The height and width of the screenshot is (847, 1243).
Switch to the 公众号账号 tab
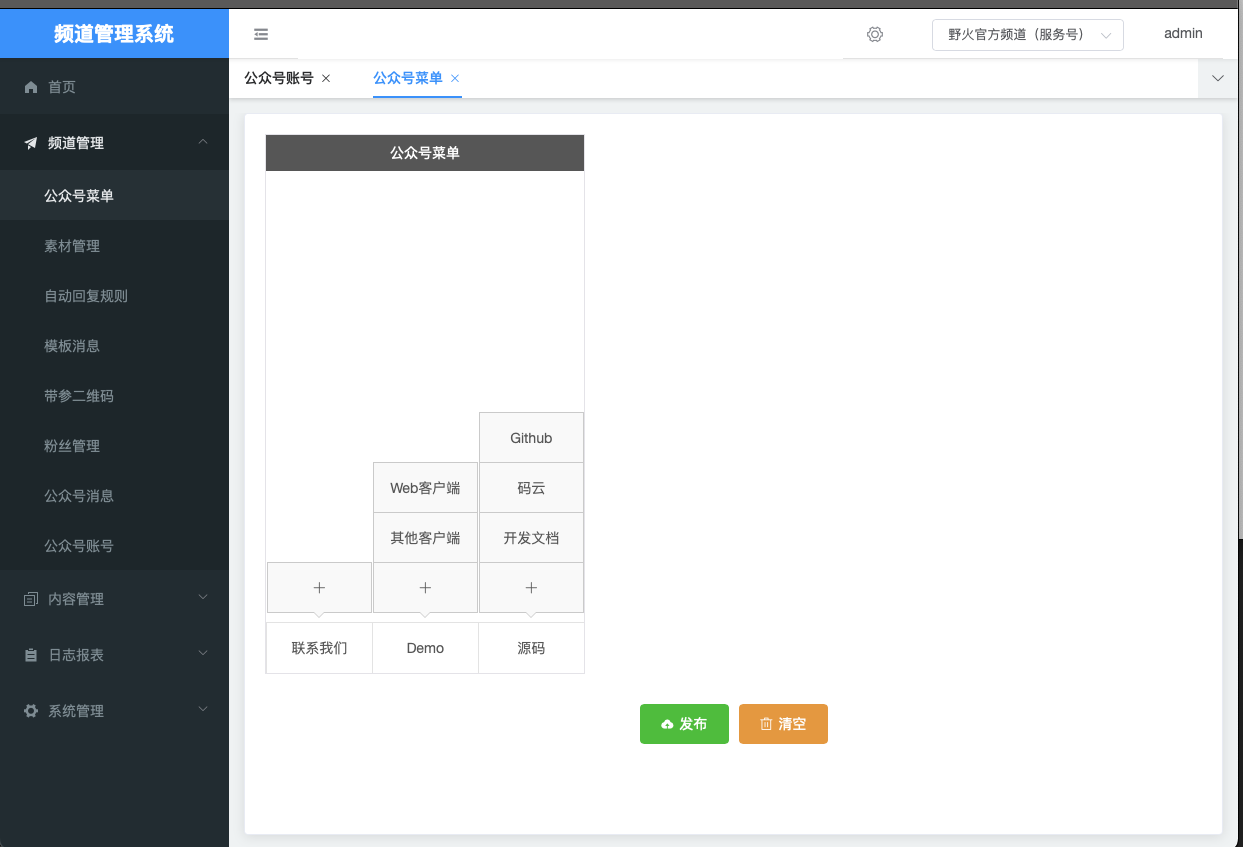coord(279,78)
